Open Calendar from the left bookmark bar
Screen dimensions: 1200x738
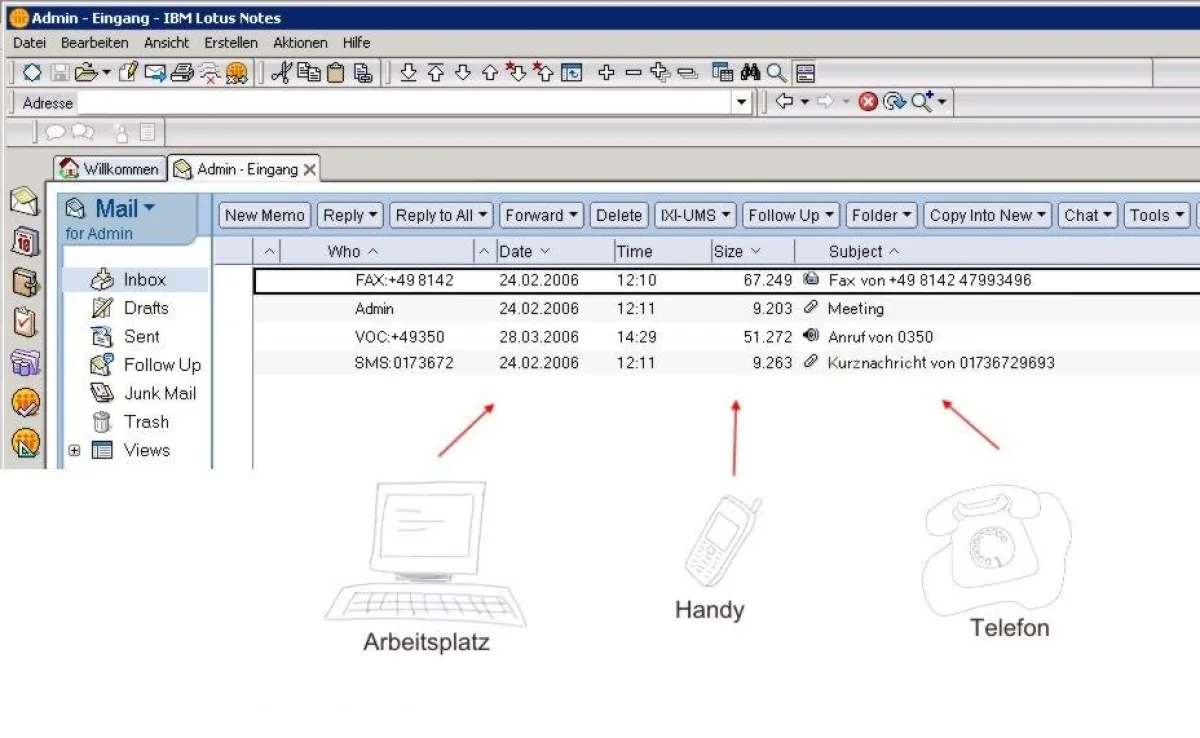(x=25, y=242)
